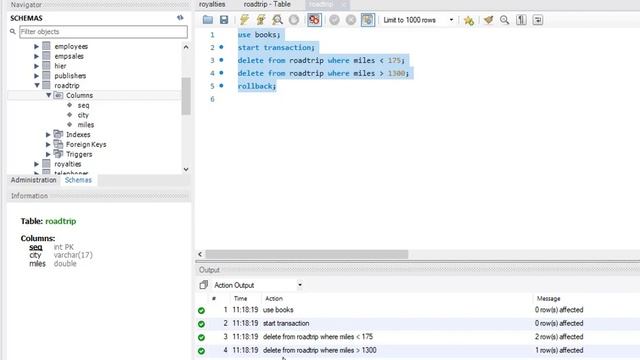Click the Filter objects search field
The height and width of the screenshot is (360, 640).
coord(103,32)
